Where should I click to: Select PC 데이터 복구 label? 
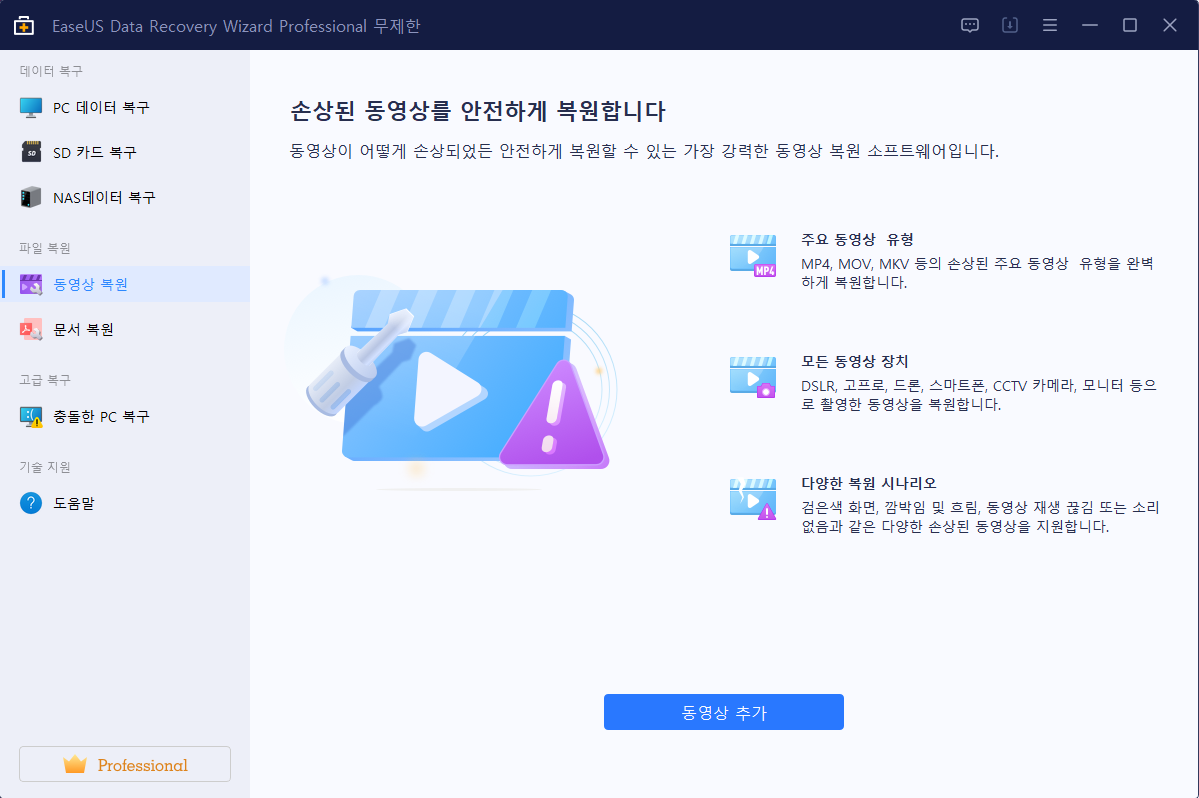pyautogui.click(x=101, y=108)
